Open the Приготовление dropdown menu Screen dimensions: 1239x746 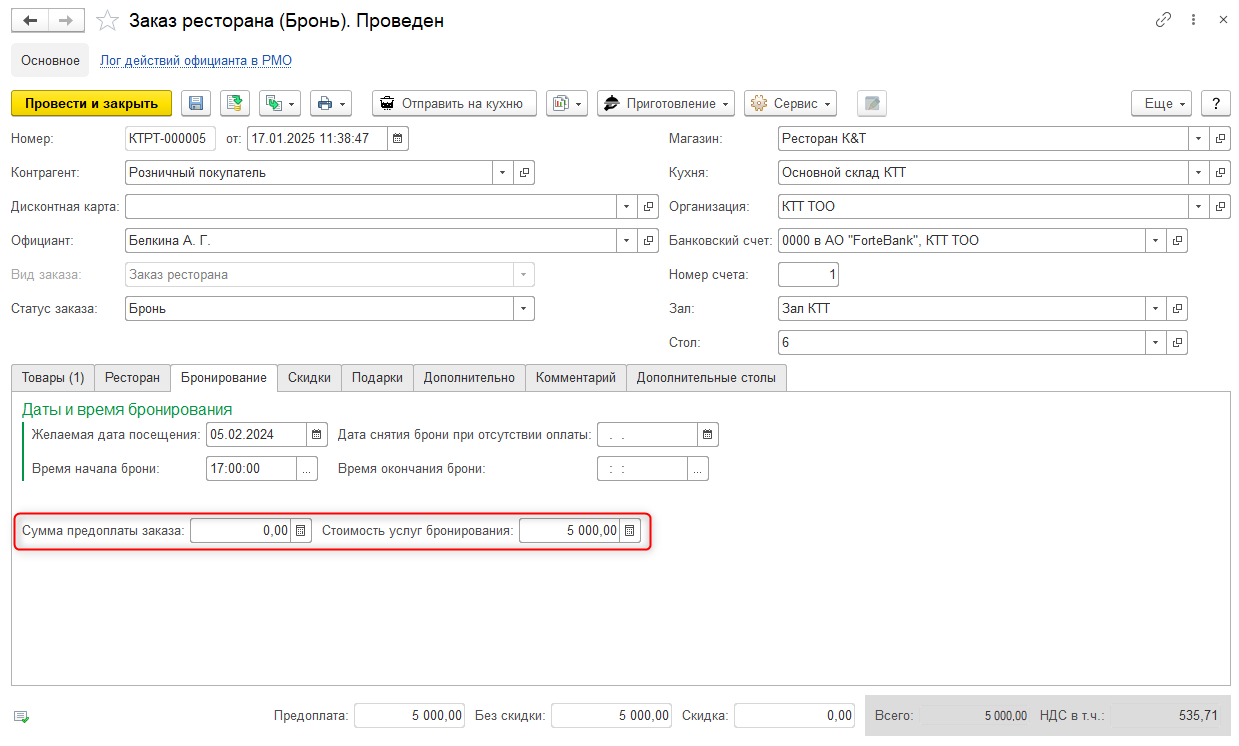666,103
